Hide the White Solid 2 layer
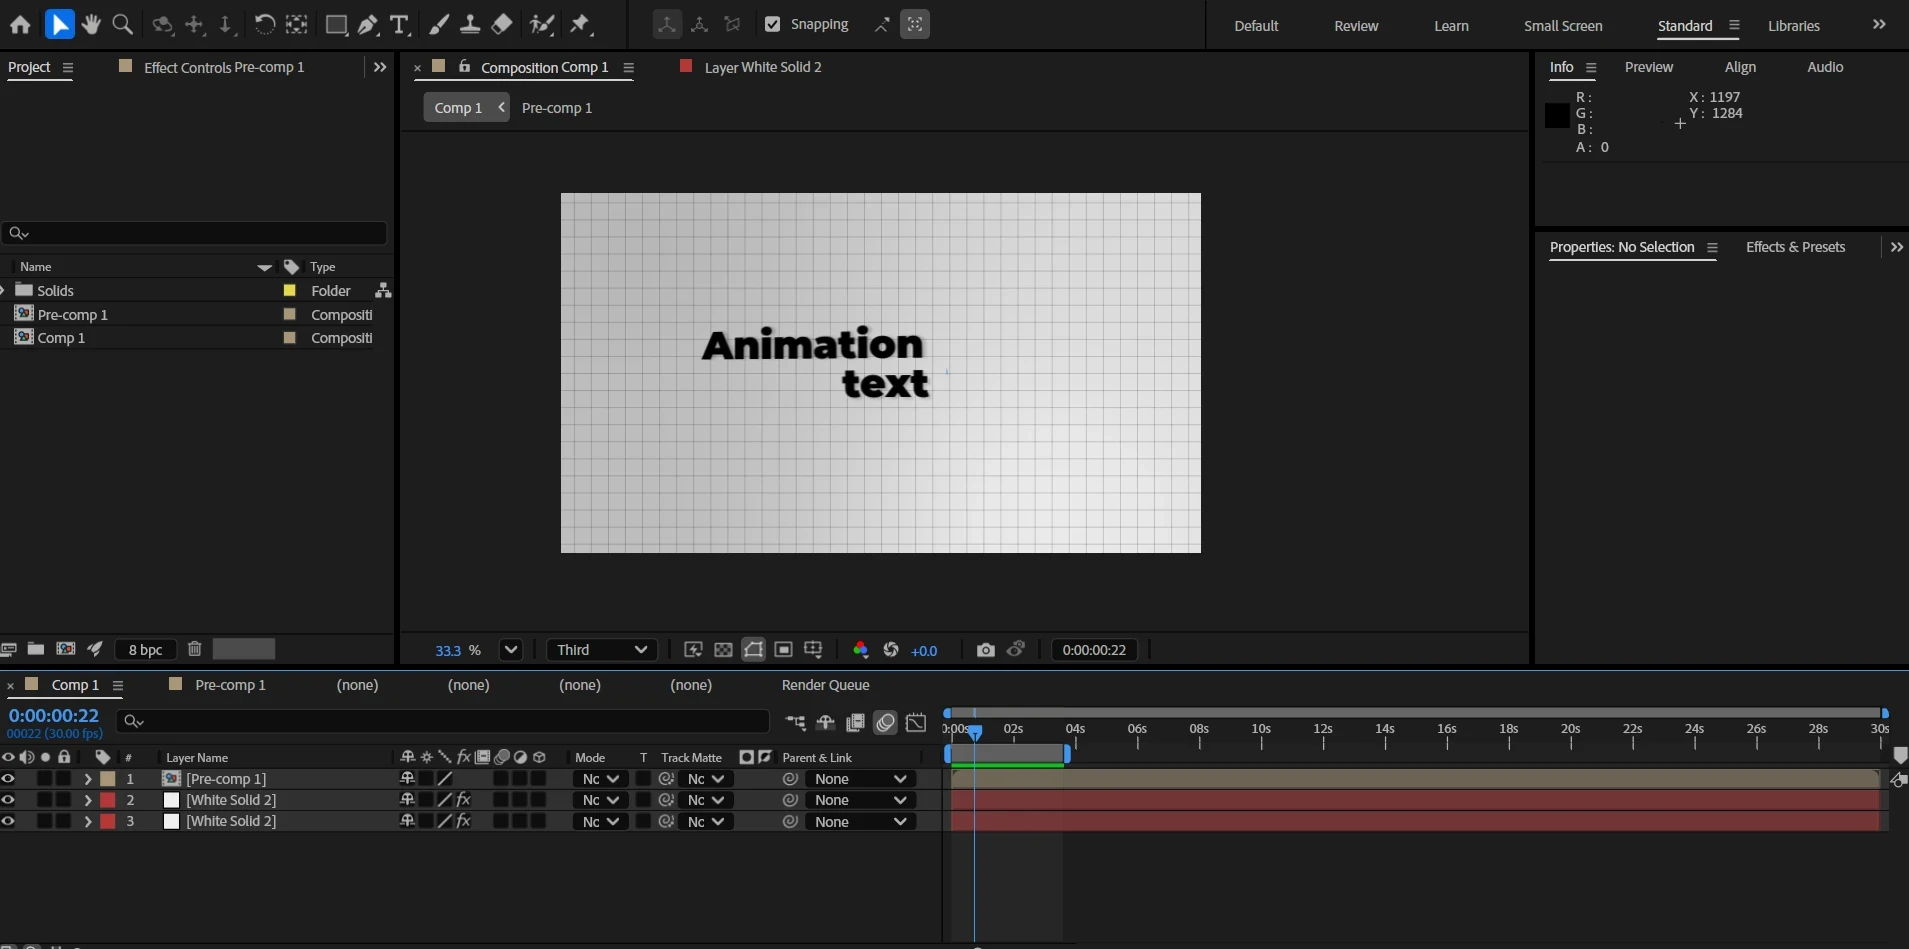This screenshot has width=1909, height=949. (9, 800)
